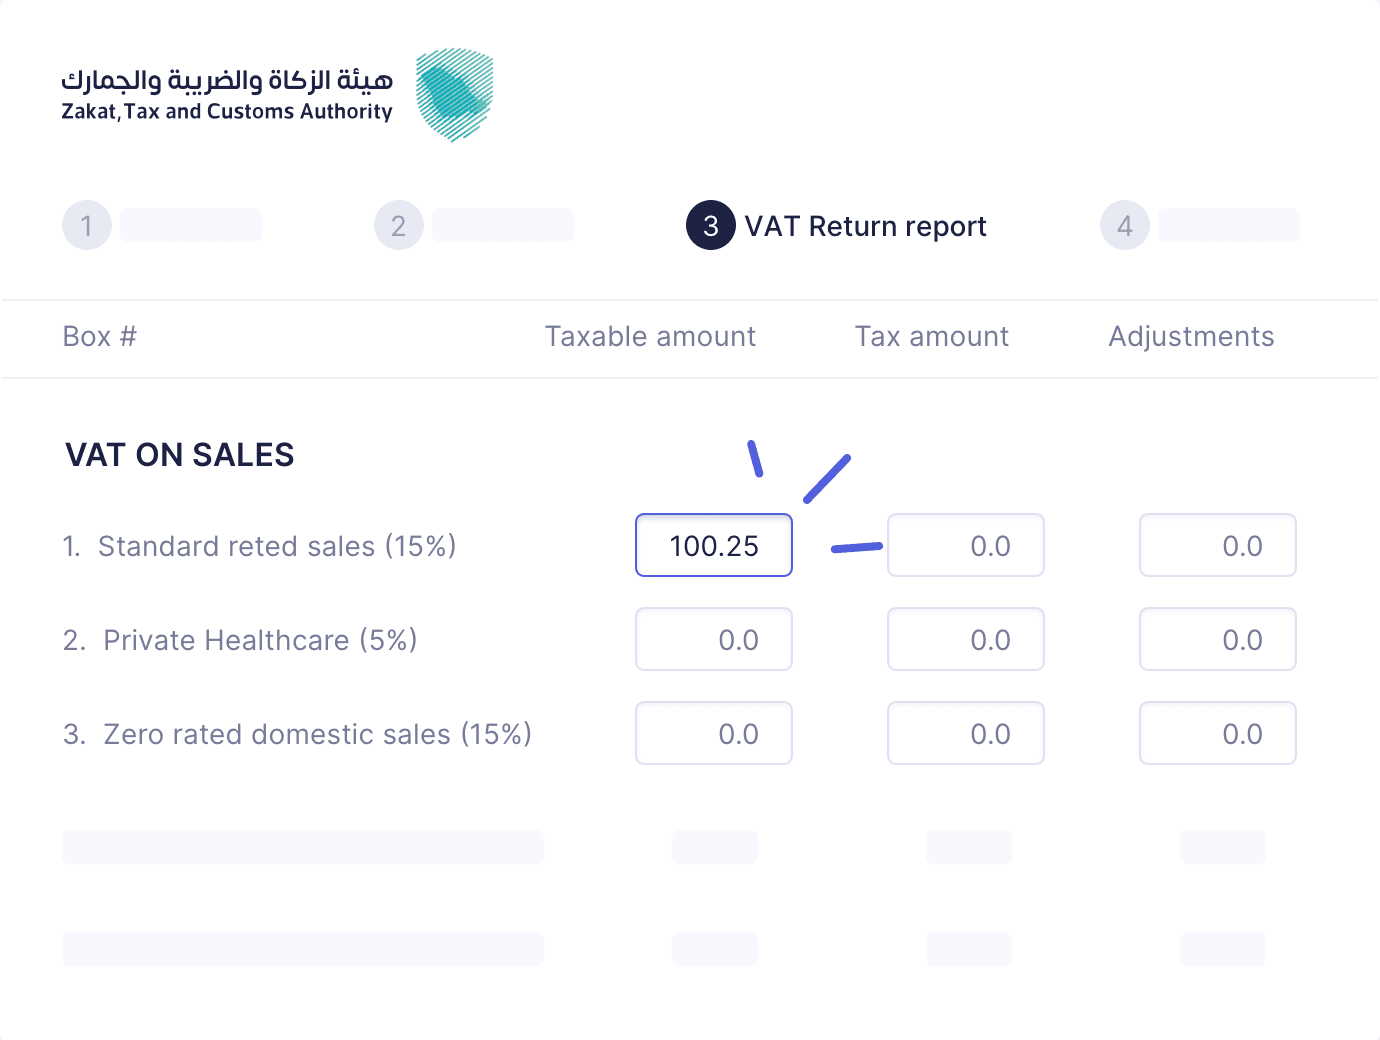Click the Taxable amount column header

(650, 337)
